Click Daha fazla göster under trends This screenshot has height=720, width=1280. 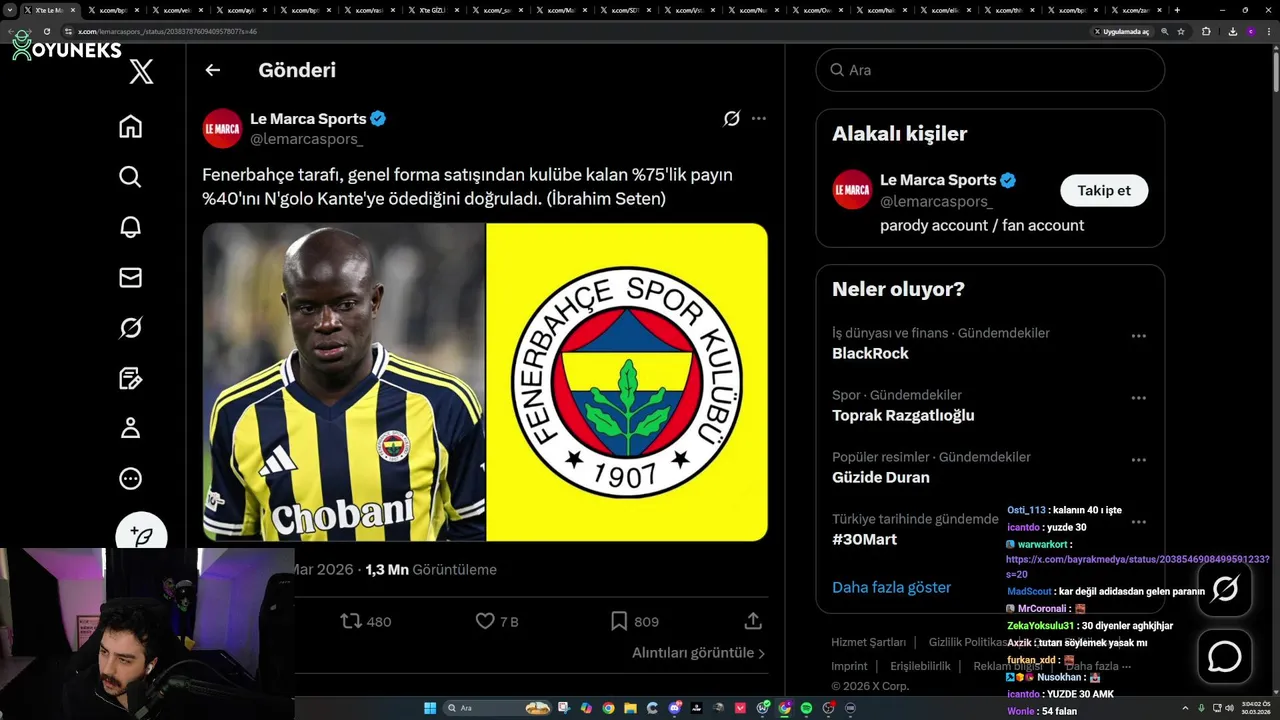click(x=891, y=587)
